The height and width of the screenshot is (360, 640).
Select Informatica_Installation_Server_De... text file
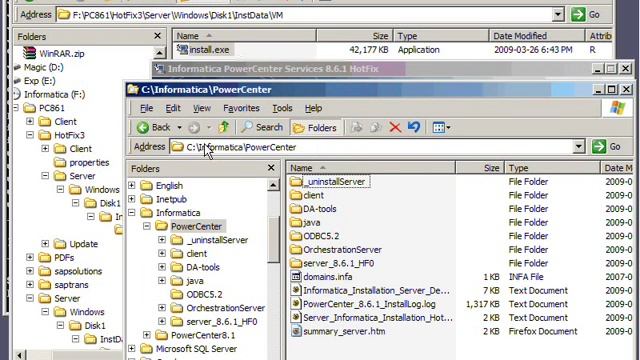pyautogui.click(x=370, y=291)
